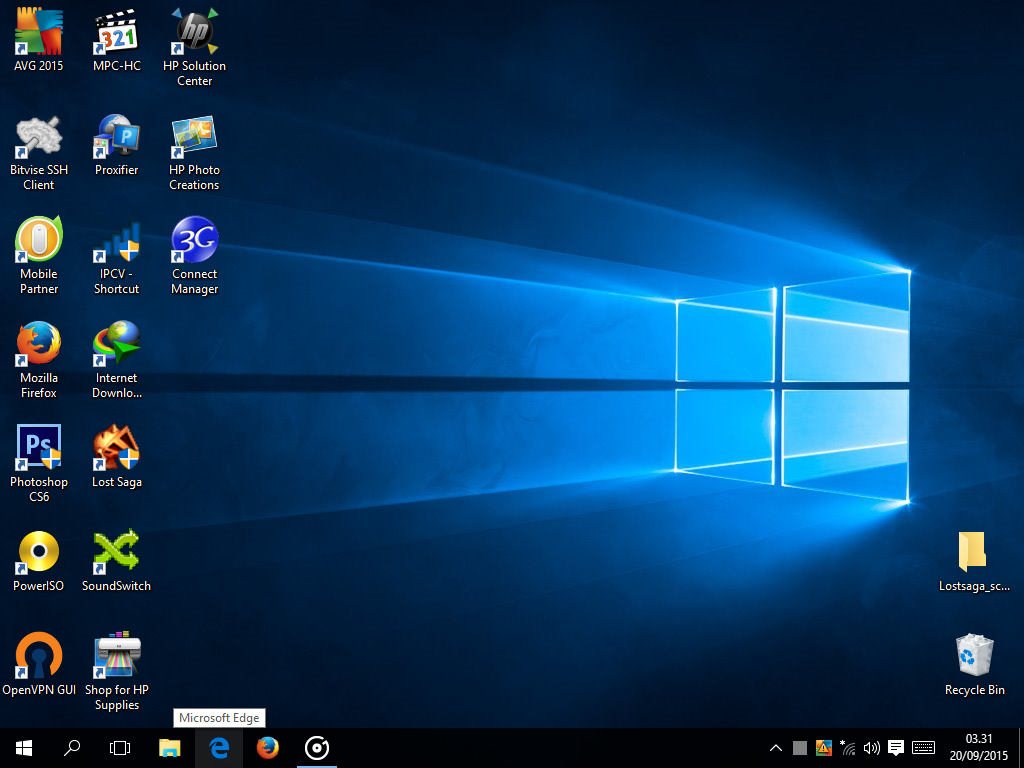Open taskbar search magnifier
Image resolution: width=1024 pixels, height=768 pixels.
[72, 748]
